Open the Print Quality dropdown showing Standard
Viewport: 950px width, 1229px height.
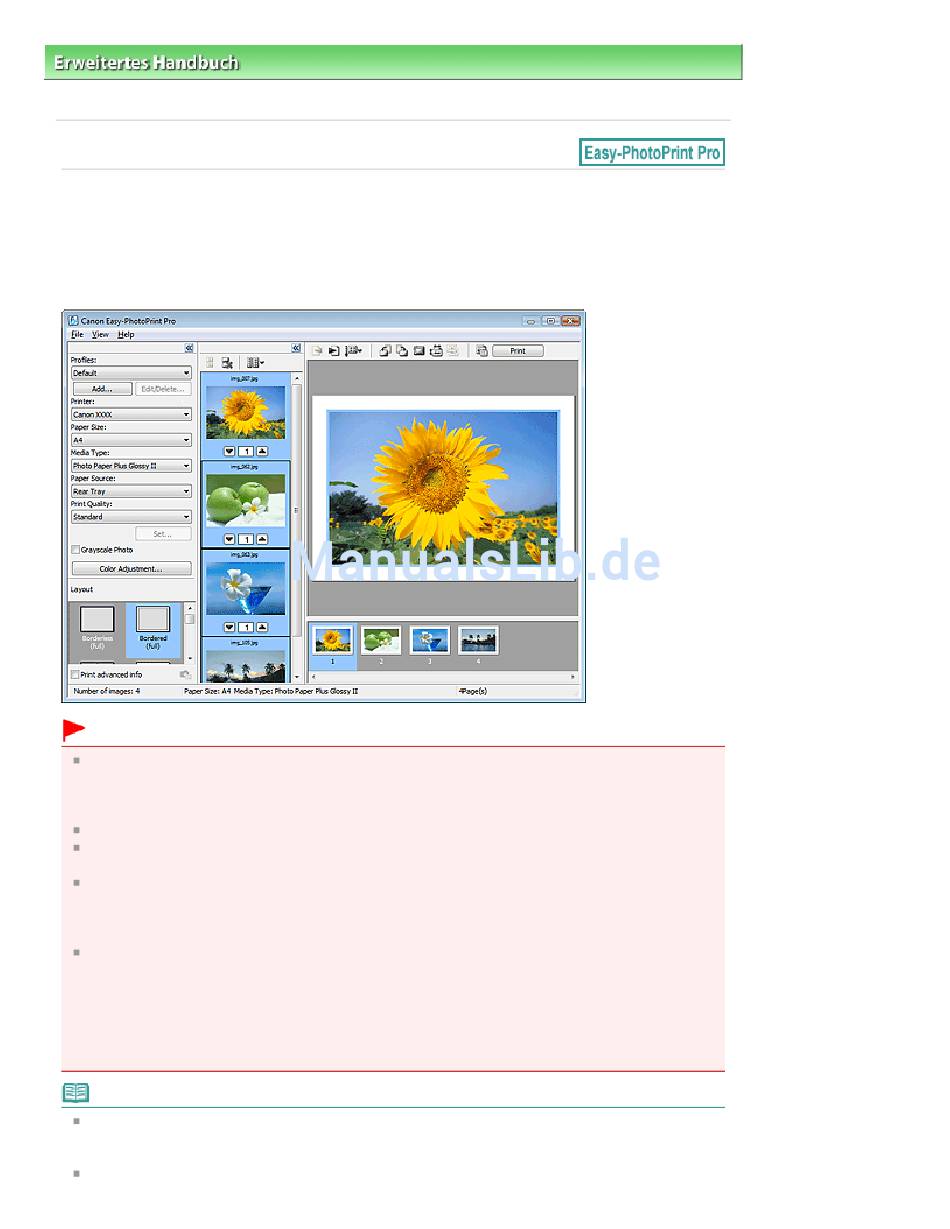(131, 518)
